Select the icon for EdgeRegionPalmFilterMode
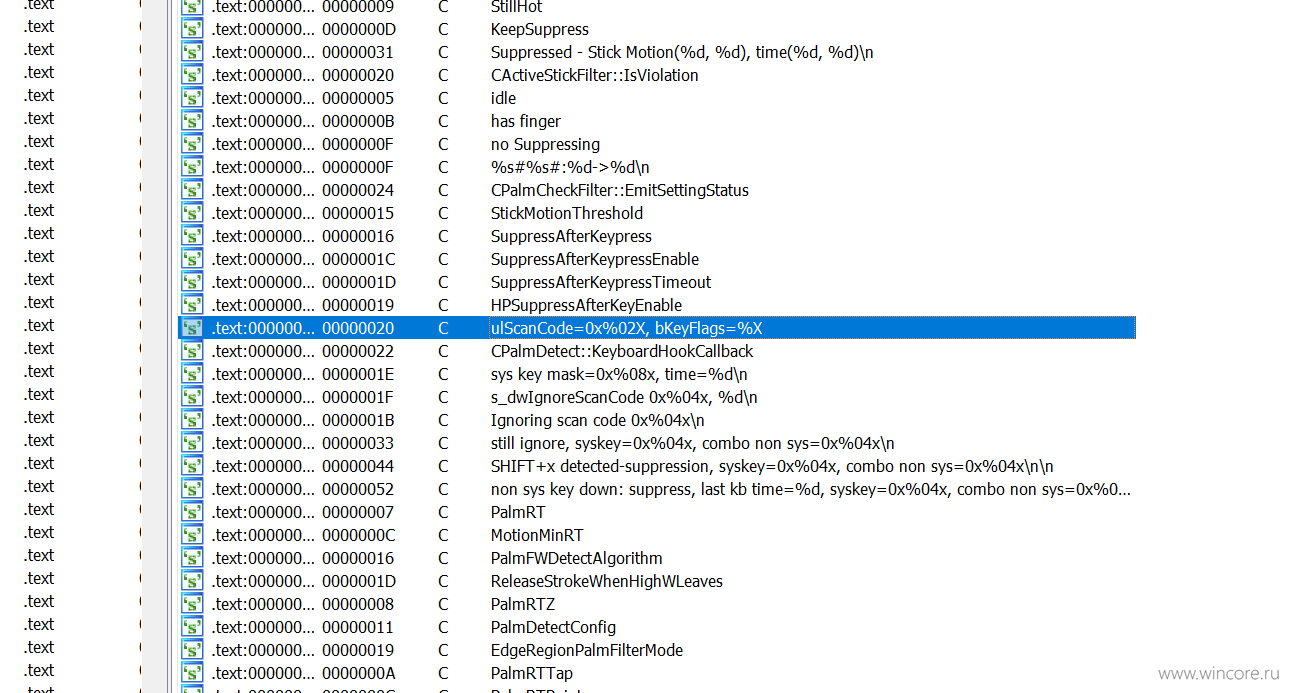The image size is (1292, 693). click(191, 650)
